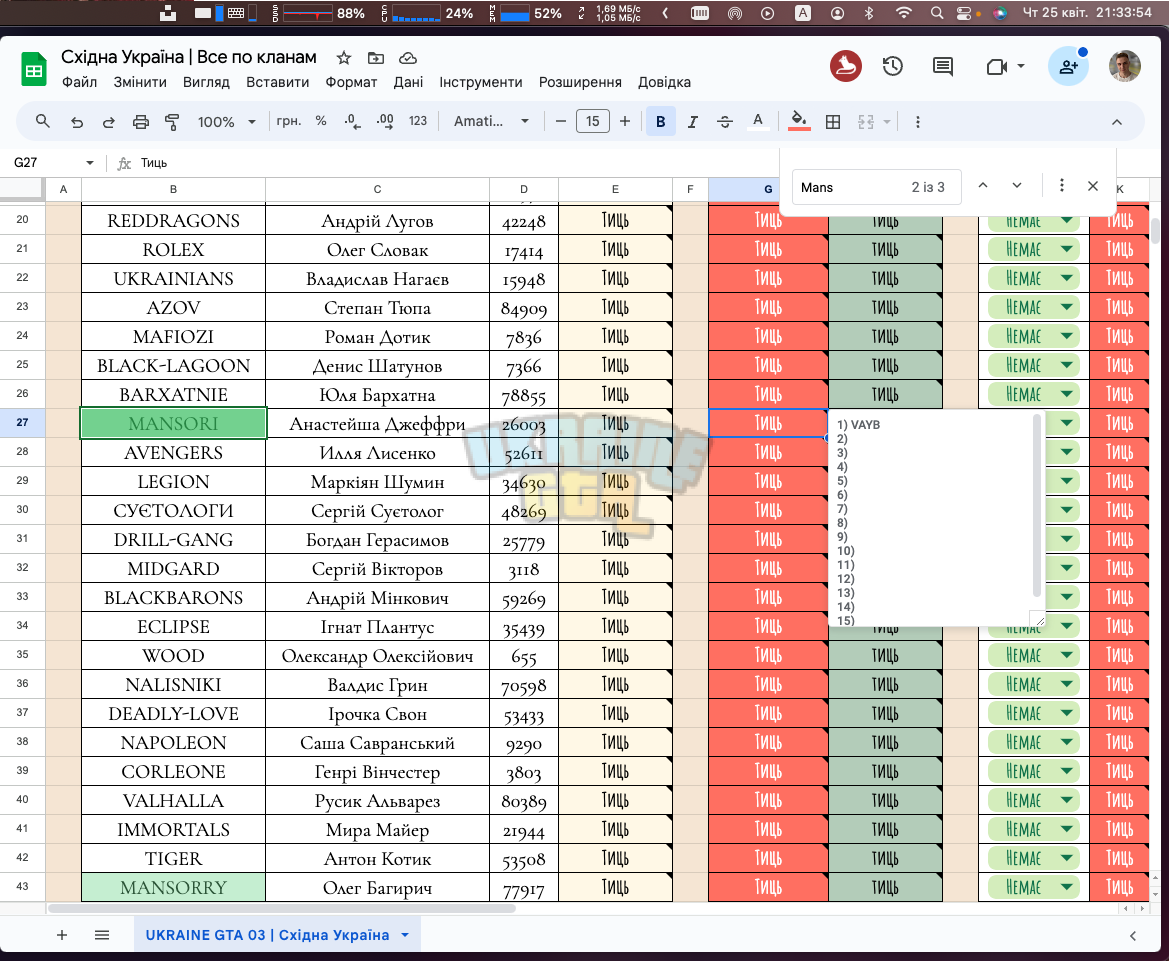Open the three-dot more toolbar options
The width and height of the screenshot is (1169, 961).
point(918,122)
